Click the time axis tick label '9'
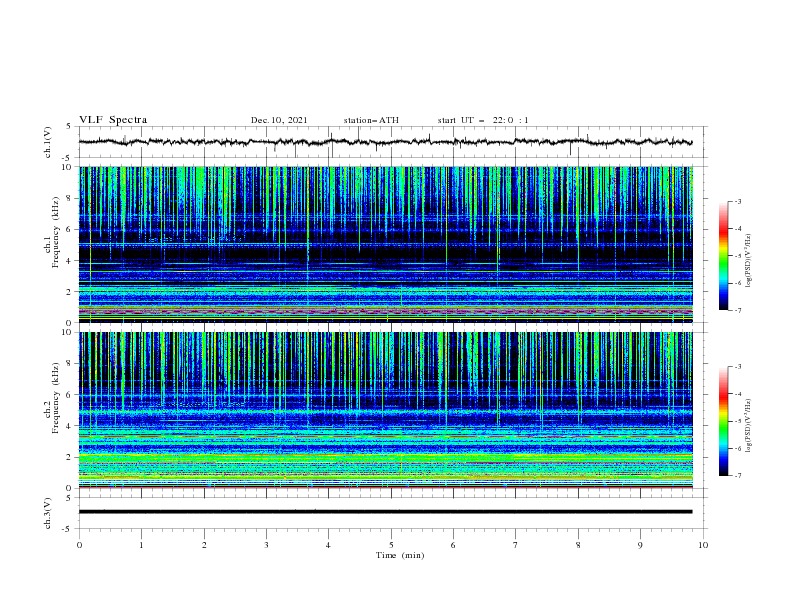792x612 pixels. tap(640, 545)
